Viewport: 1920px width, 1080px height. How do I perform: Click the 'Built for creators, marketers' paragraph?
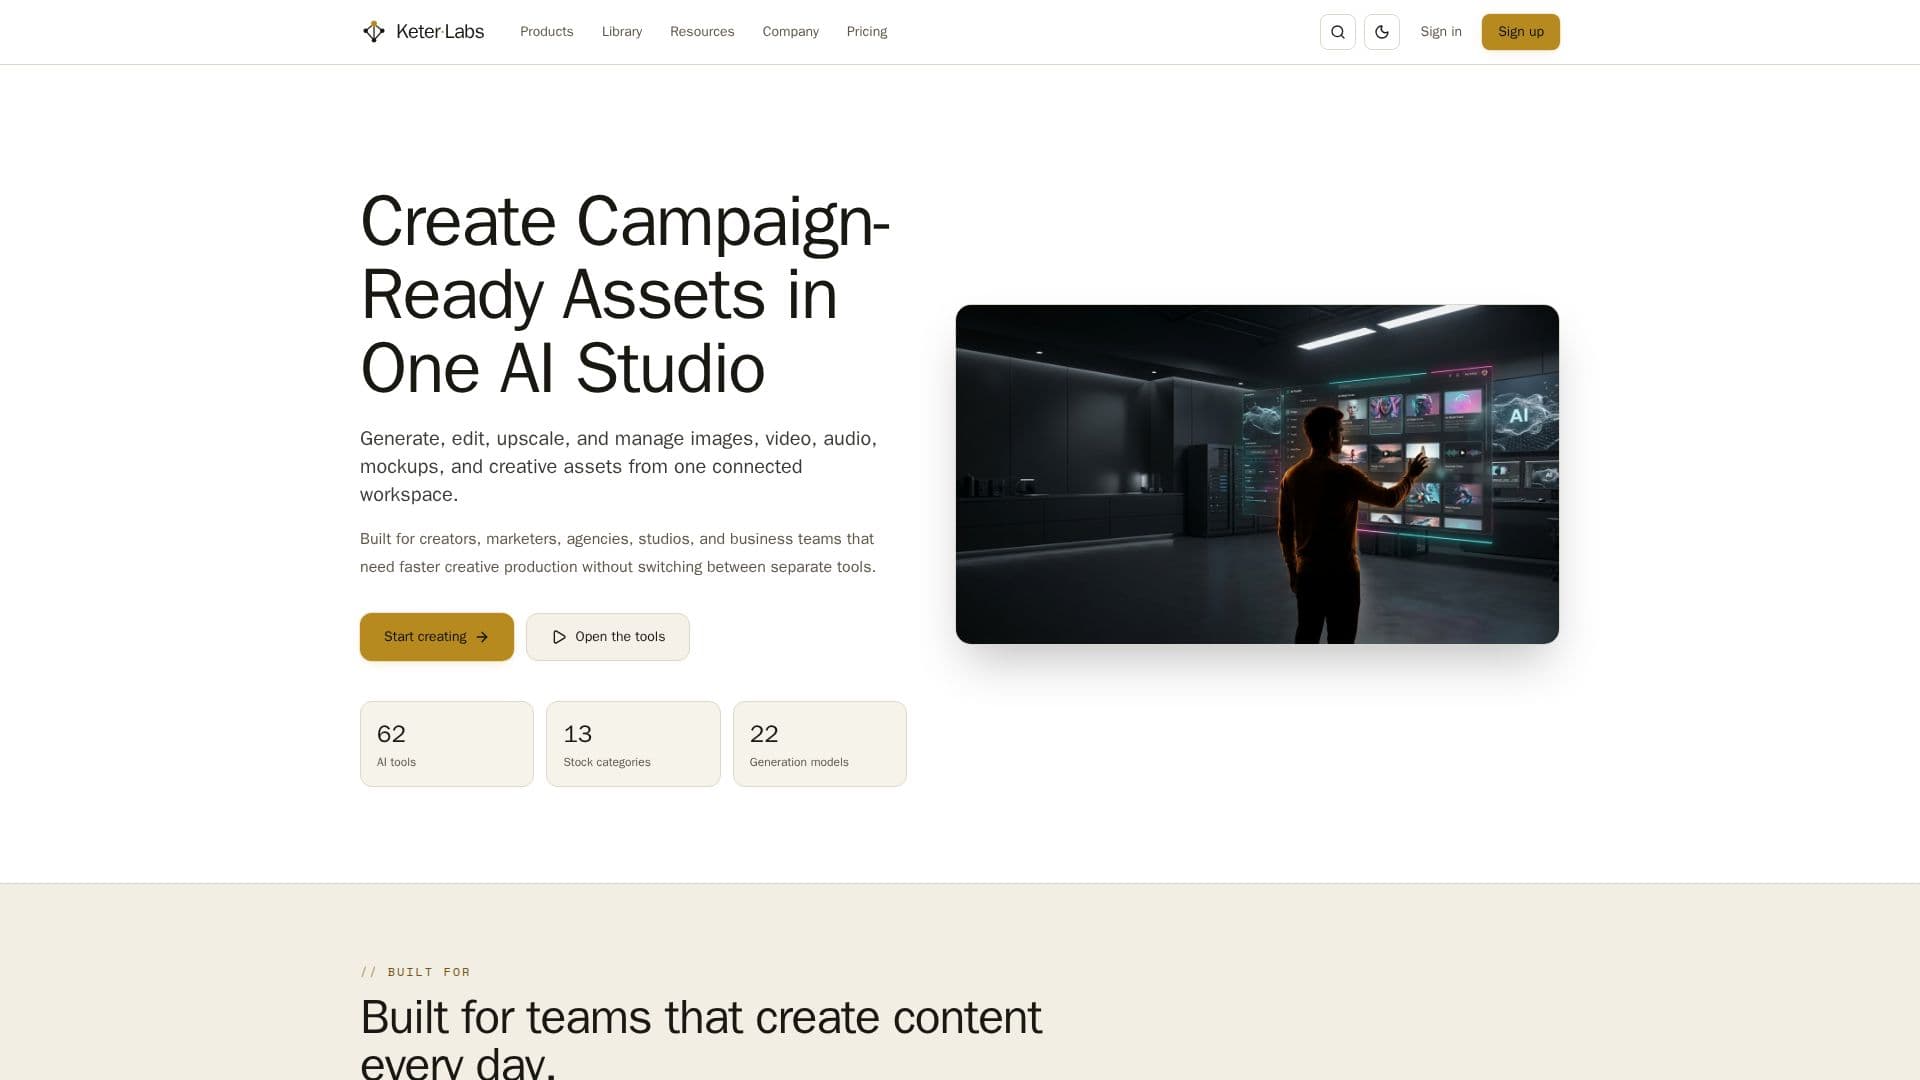(618, 553)
